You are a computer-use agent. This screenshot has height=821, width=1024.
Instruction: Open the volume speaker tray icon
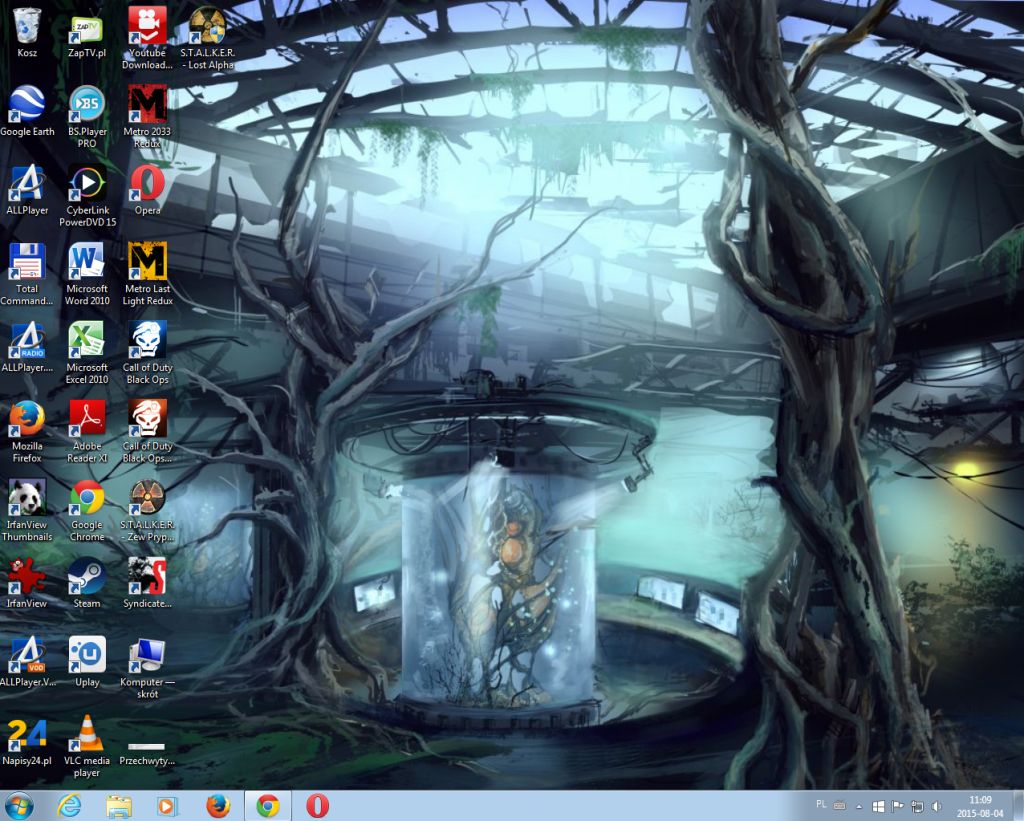(x=936, y=807)
